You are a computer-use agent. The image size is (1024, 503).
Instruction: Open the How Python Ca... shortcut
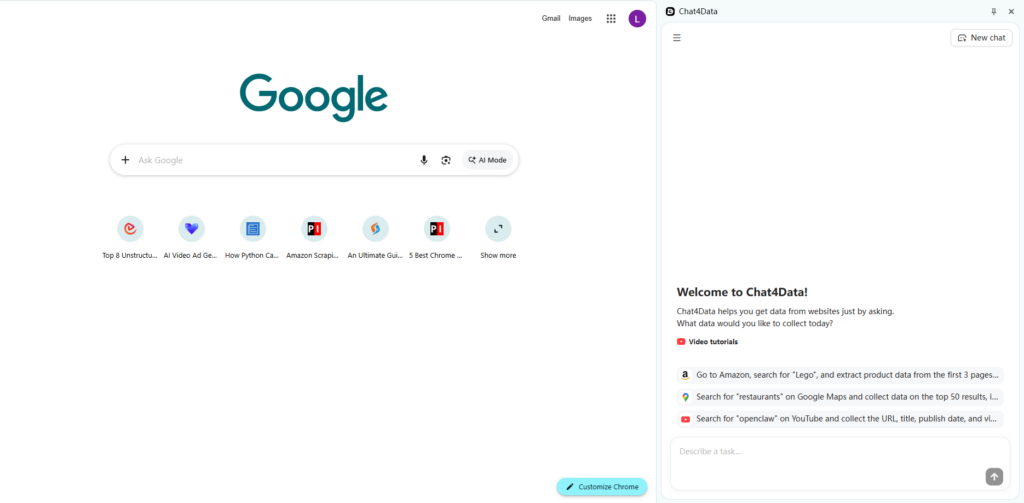pyautogui.click(x=252, y=238)
